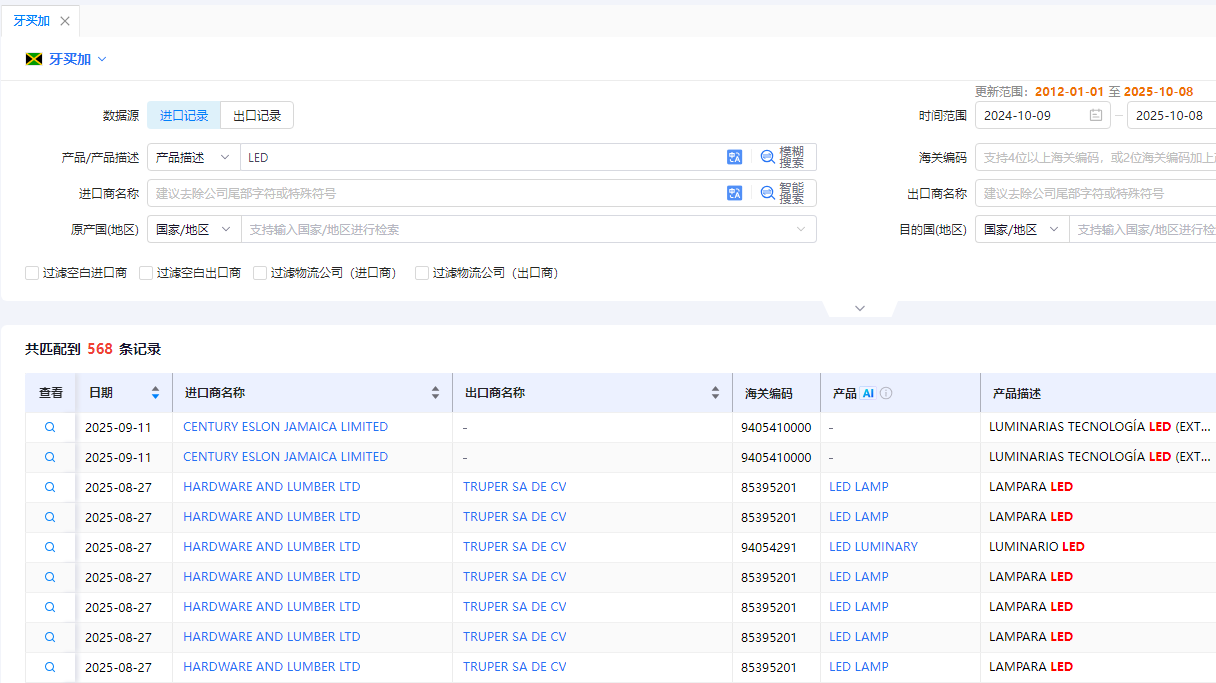Check the 过滤空白出口商 filter option

pos(145,272)
